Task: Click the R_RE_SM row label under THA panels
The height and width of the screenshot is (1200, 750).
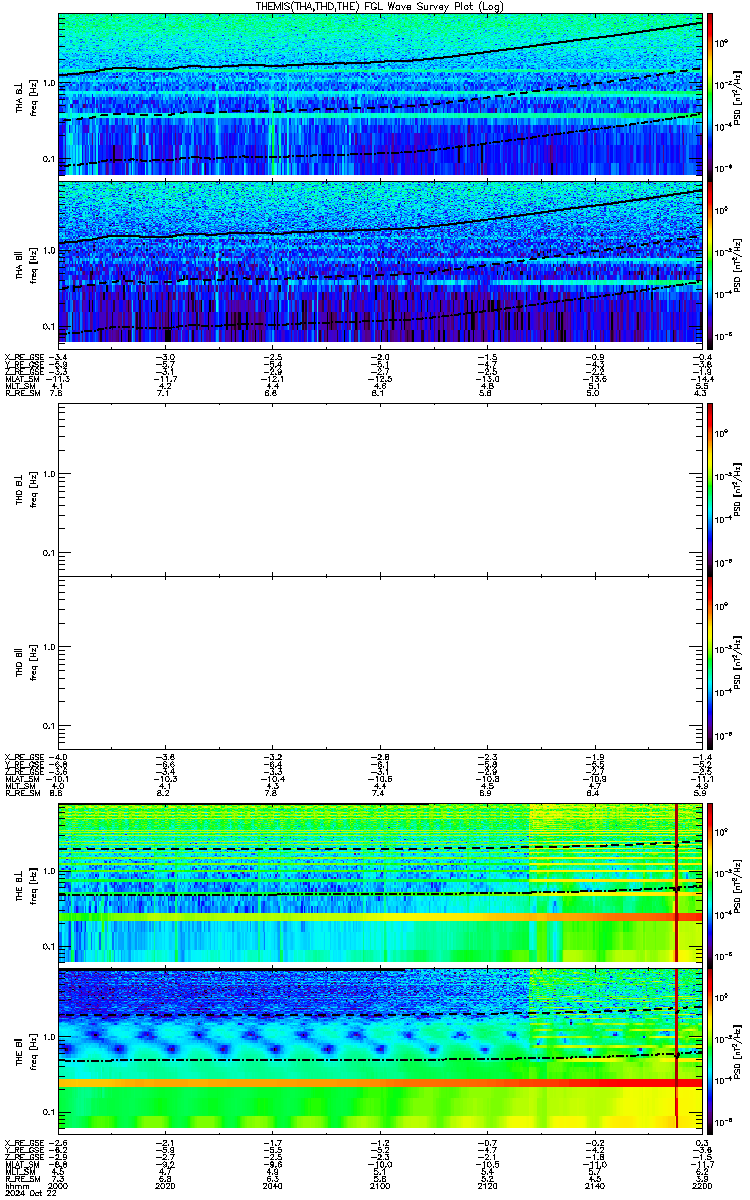Action: [22, 394]
